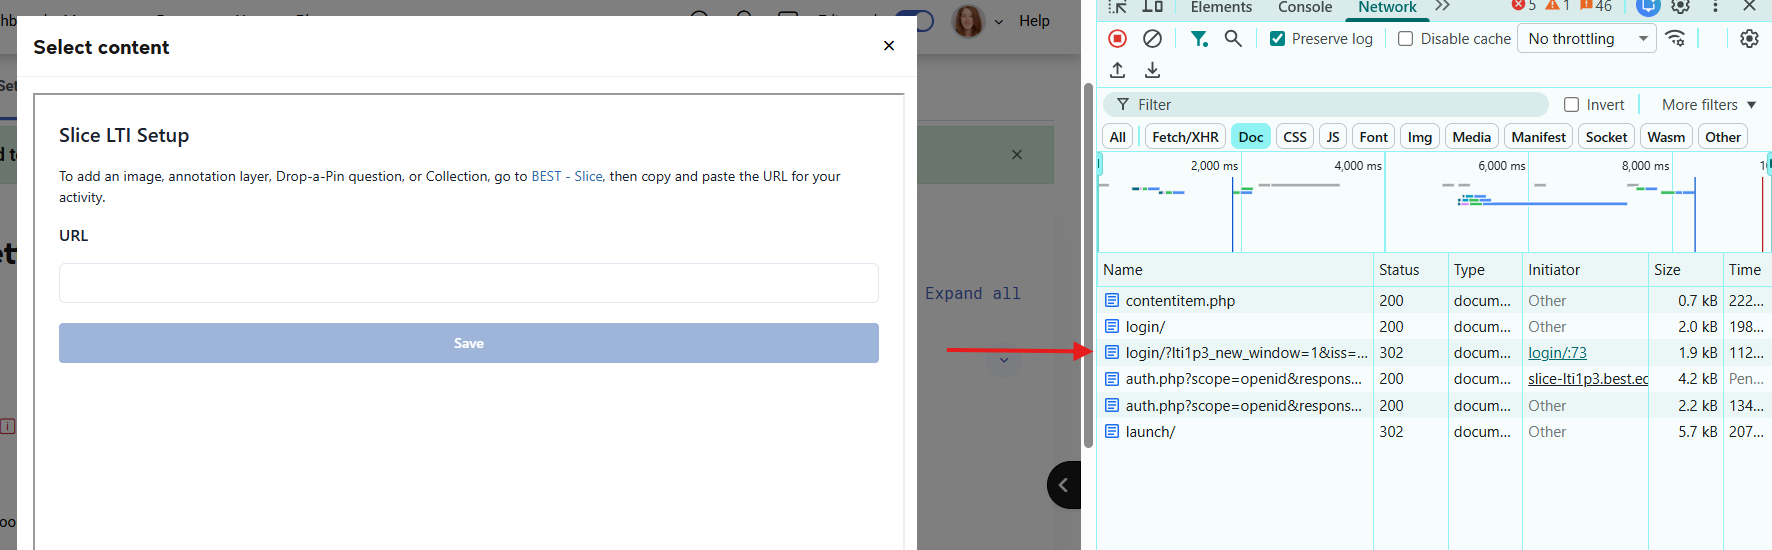Screen dimensions: 1772x550
Task: Open slice-lti1p3.best initiator link
Action: click(1588, 379)
